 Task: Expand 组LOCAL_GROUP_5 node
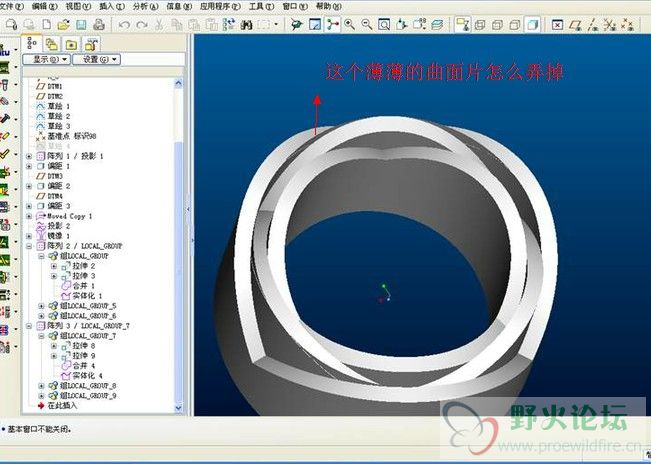click(42, 306)
